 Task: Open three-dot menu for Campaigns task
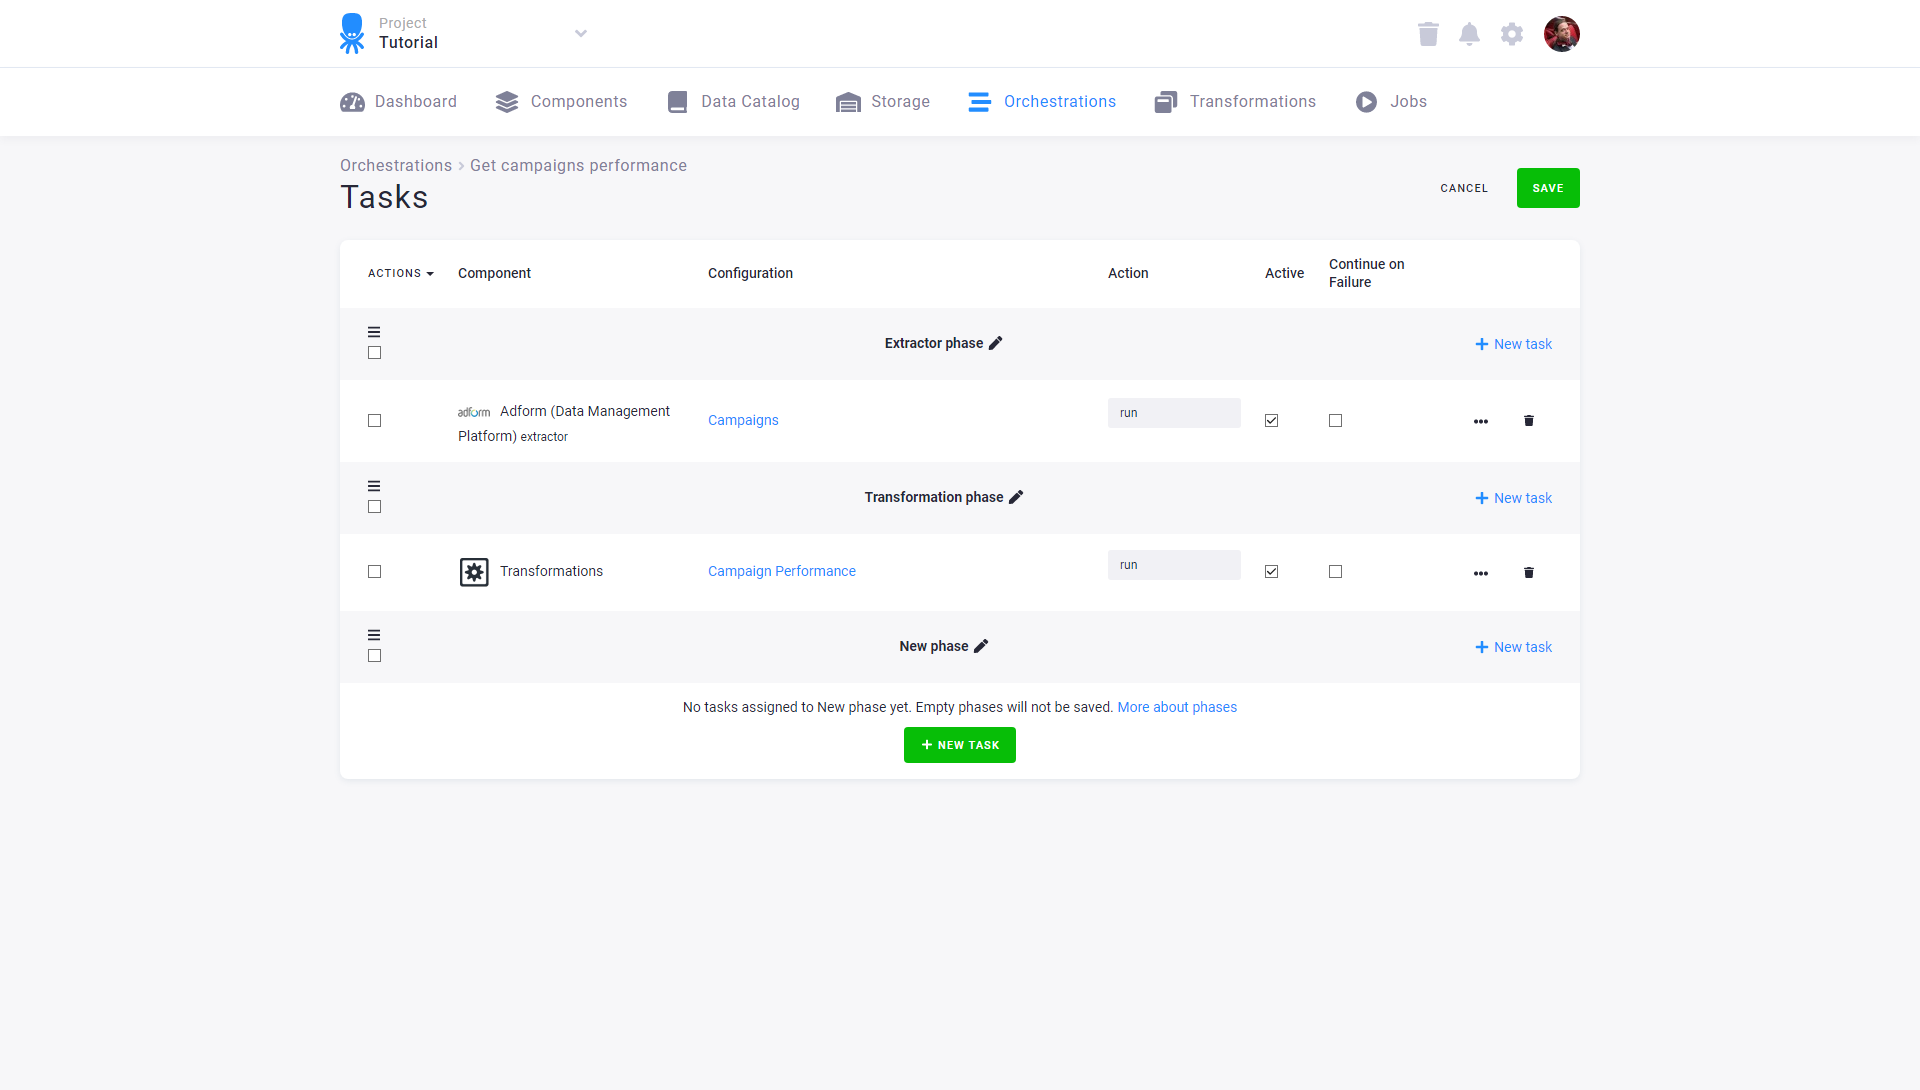pyautogui.click(x=1481, y=420)
